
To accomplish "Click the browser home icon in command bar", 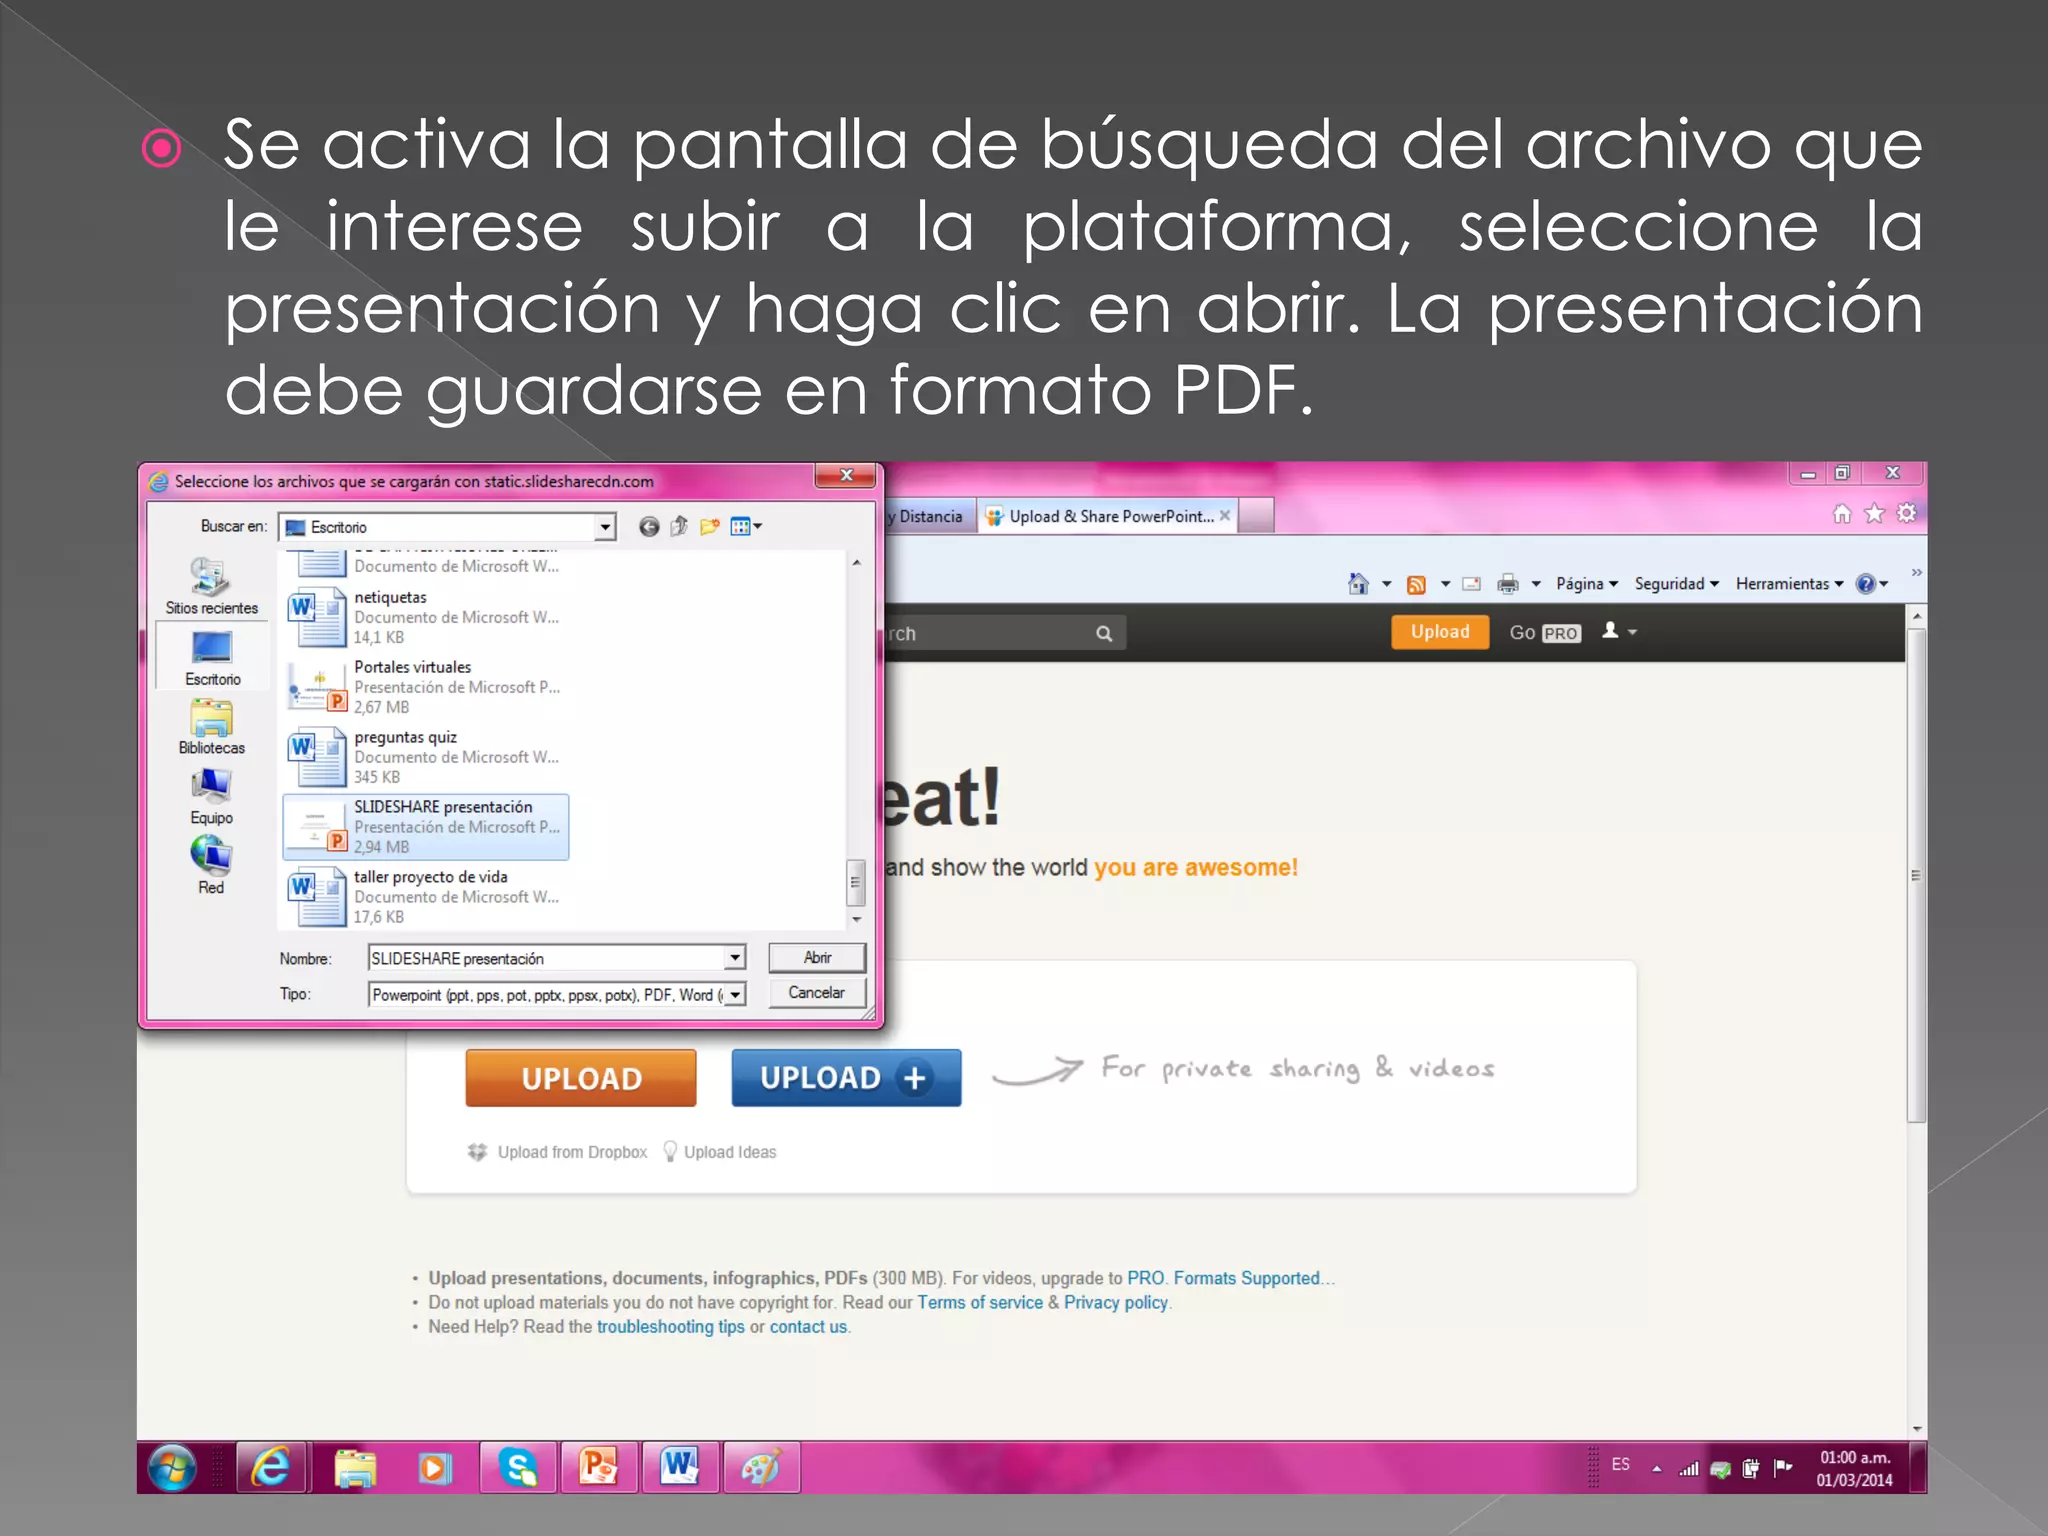I will [x=1358, y=584].
